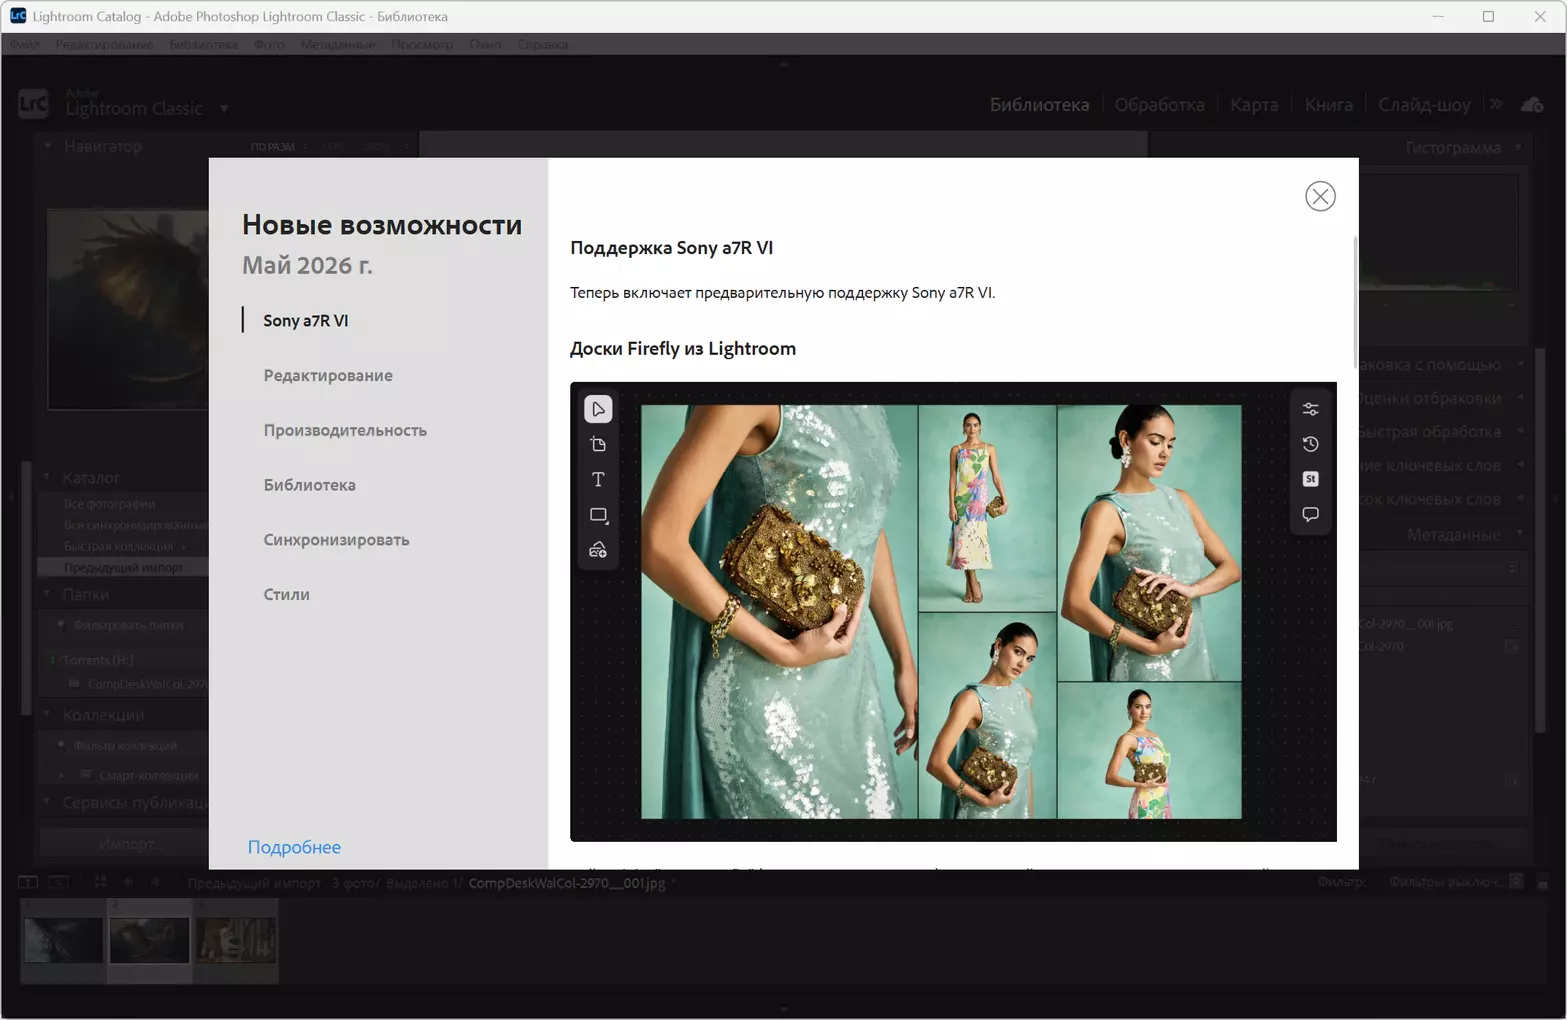The image size is (1567, 1020).
Task: Open the "Окно" menu in the menu bar
Action: 485,44
